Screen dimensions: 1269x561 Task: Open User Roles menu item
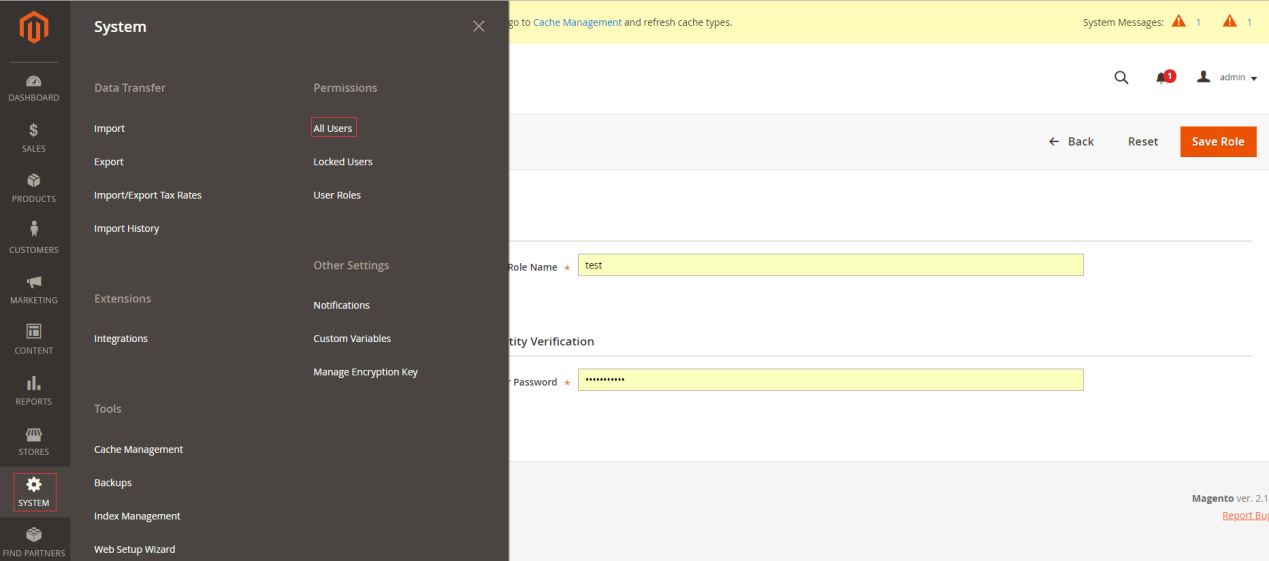337,195
